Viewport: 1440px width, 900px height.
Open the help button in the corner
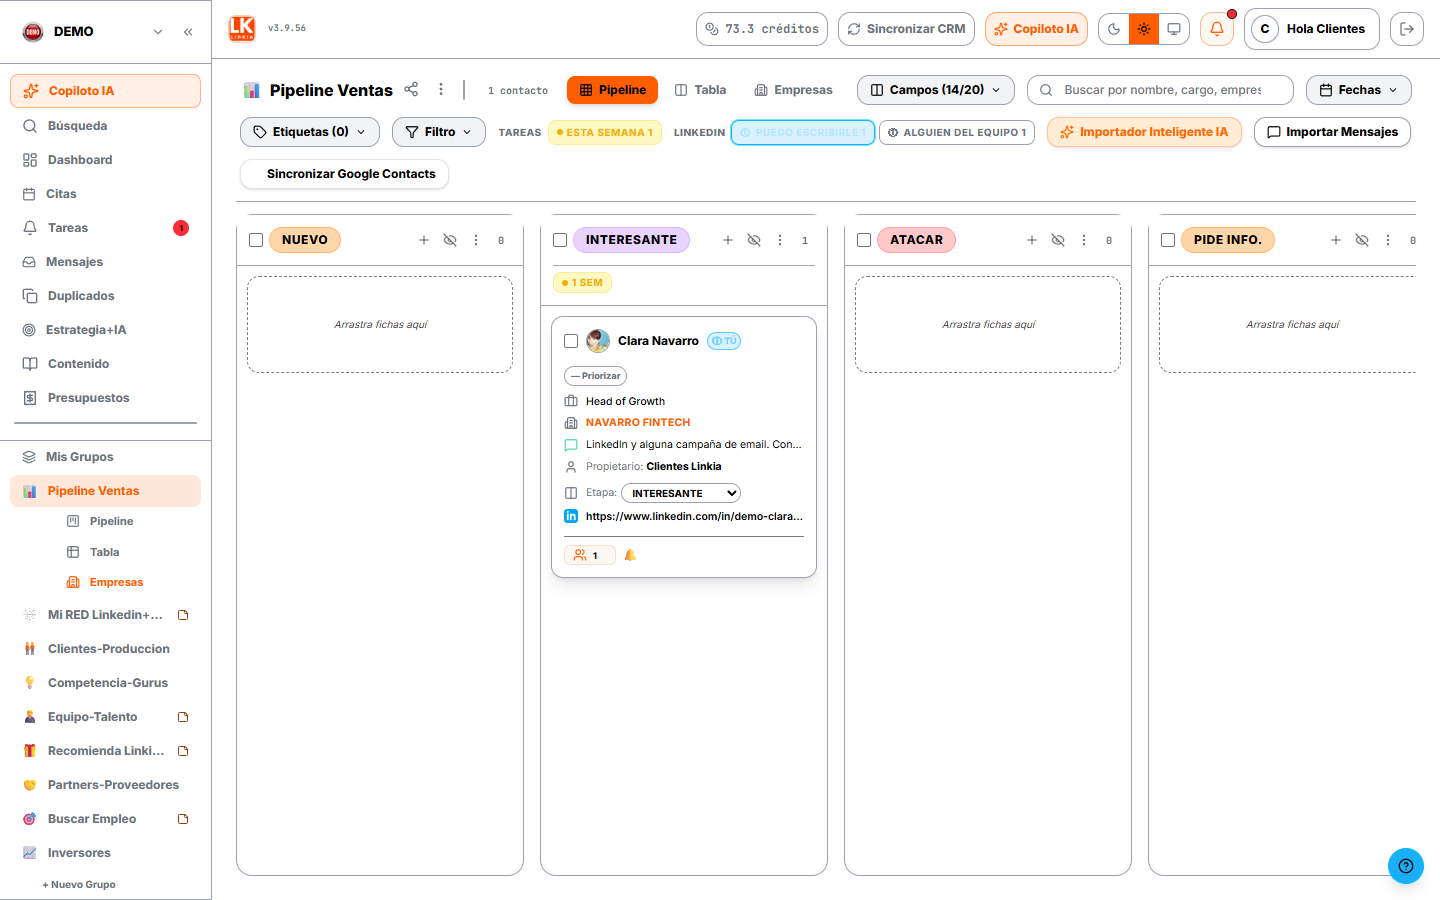click(1405, 866)
